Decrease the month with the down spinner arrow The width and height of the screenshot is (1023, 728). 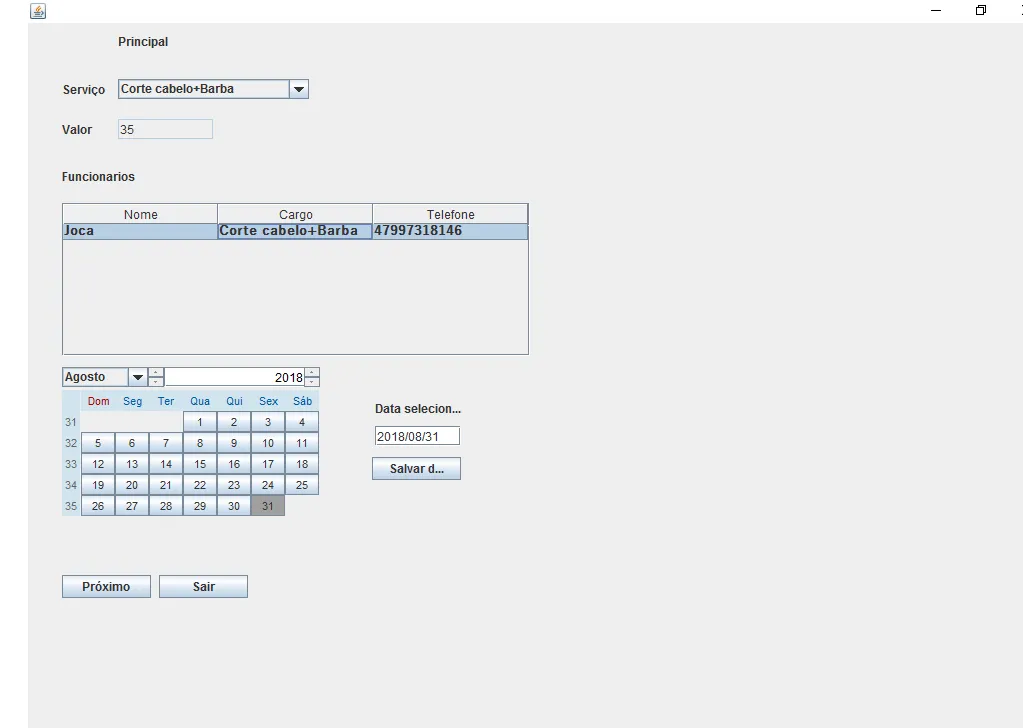156,382
